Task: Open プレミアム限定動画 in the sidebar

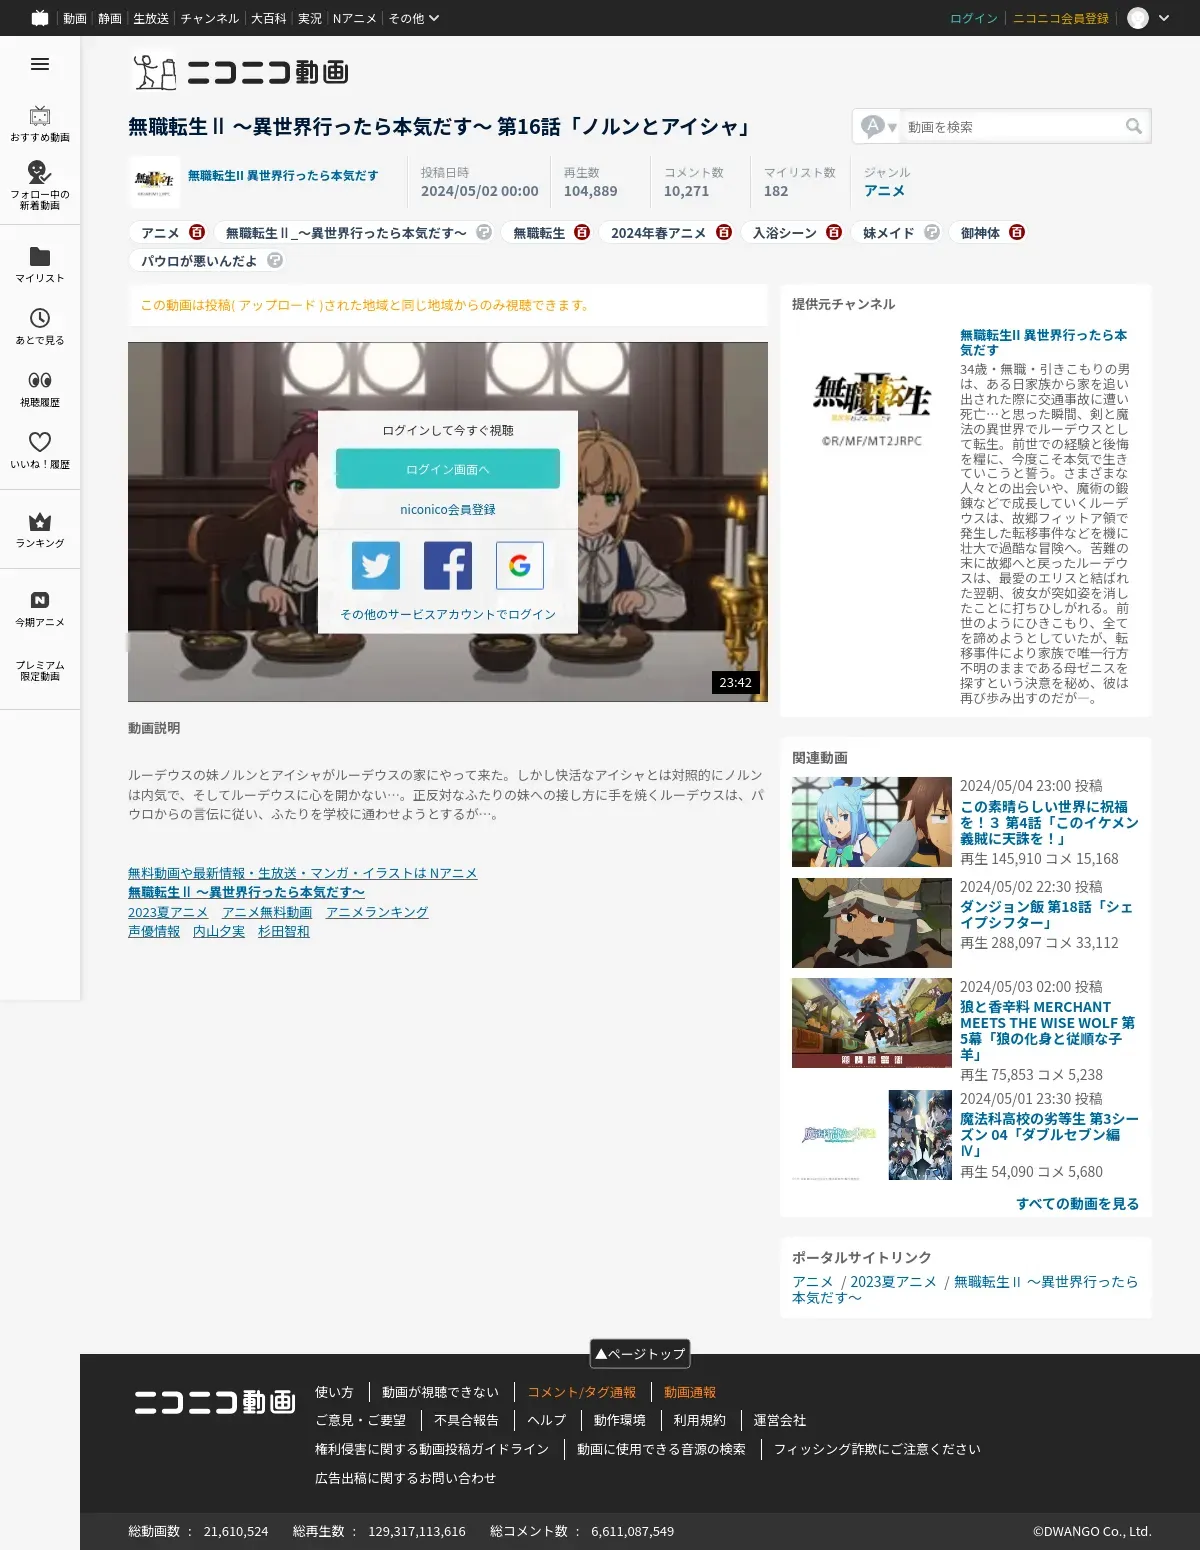Action: [x=40, y=670]
